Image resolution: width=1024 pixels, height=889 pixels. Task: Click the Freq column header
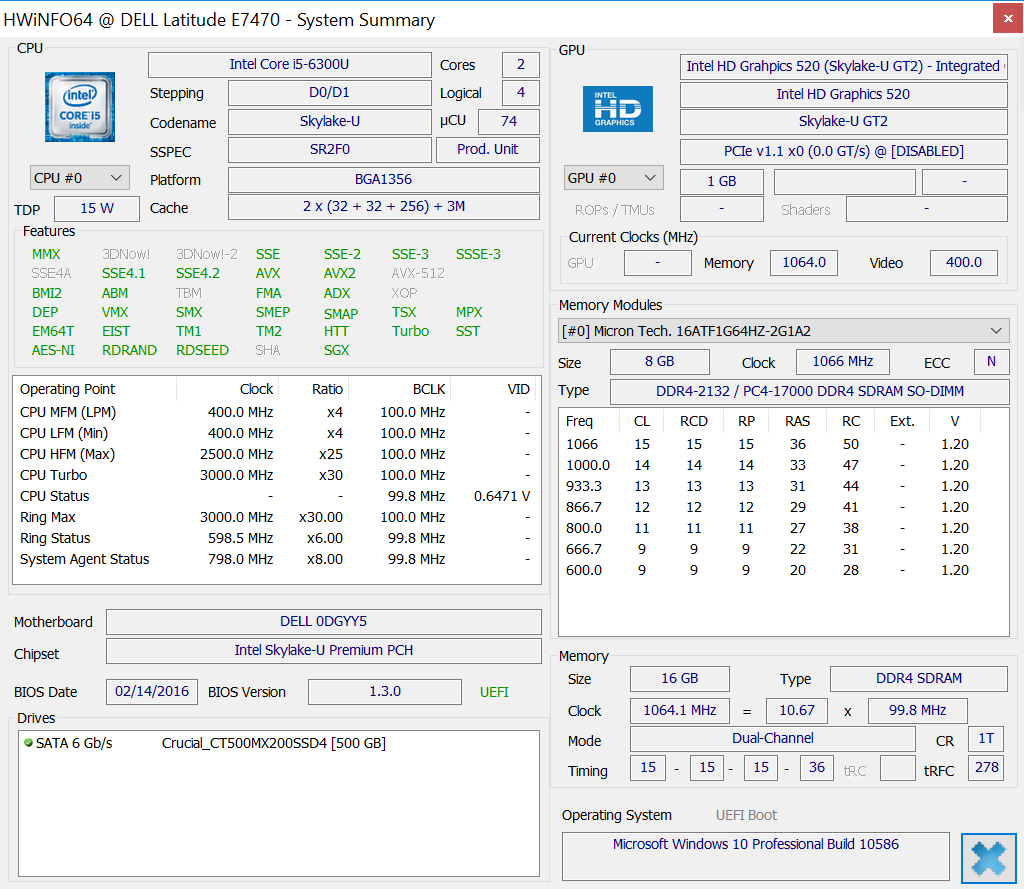pos(590,421)
